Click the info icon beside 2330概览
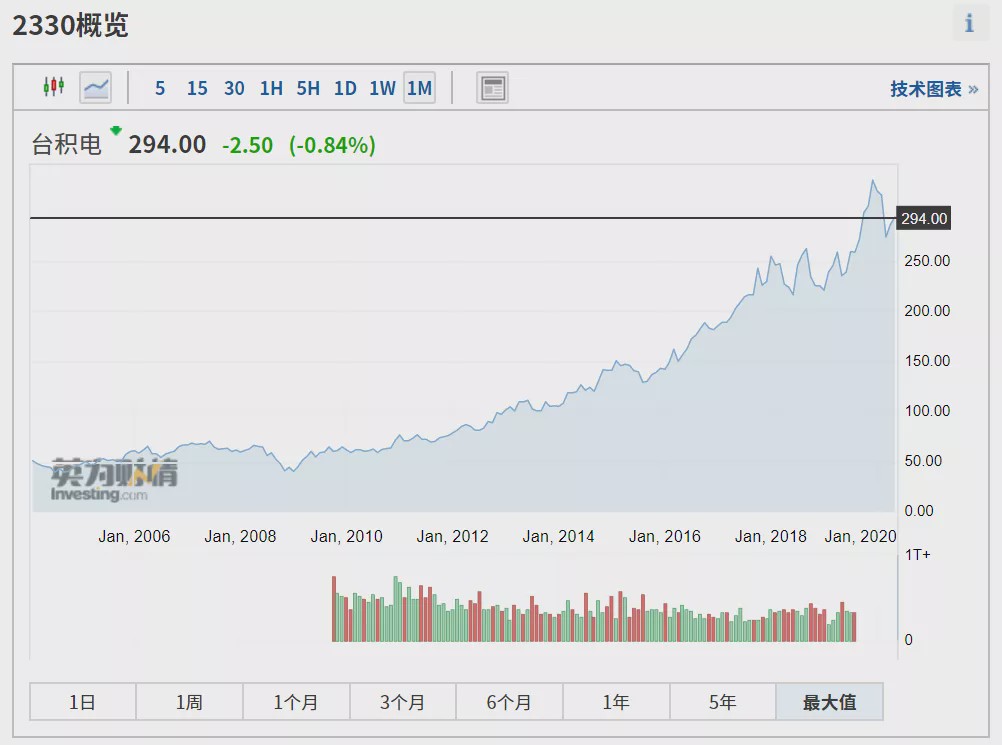This screenshot has height=745, width=1002. click(x=968, y=24)
